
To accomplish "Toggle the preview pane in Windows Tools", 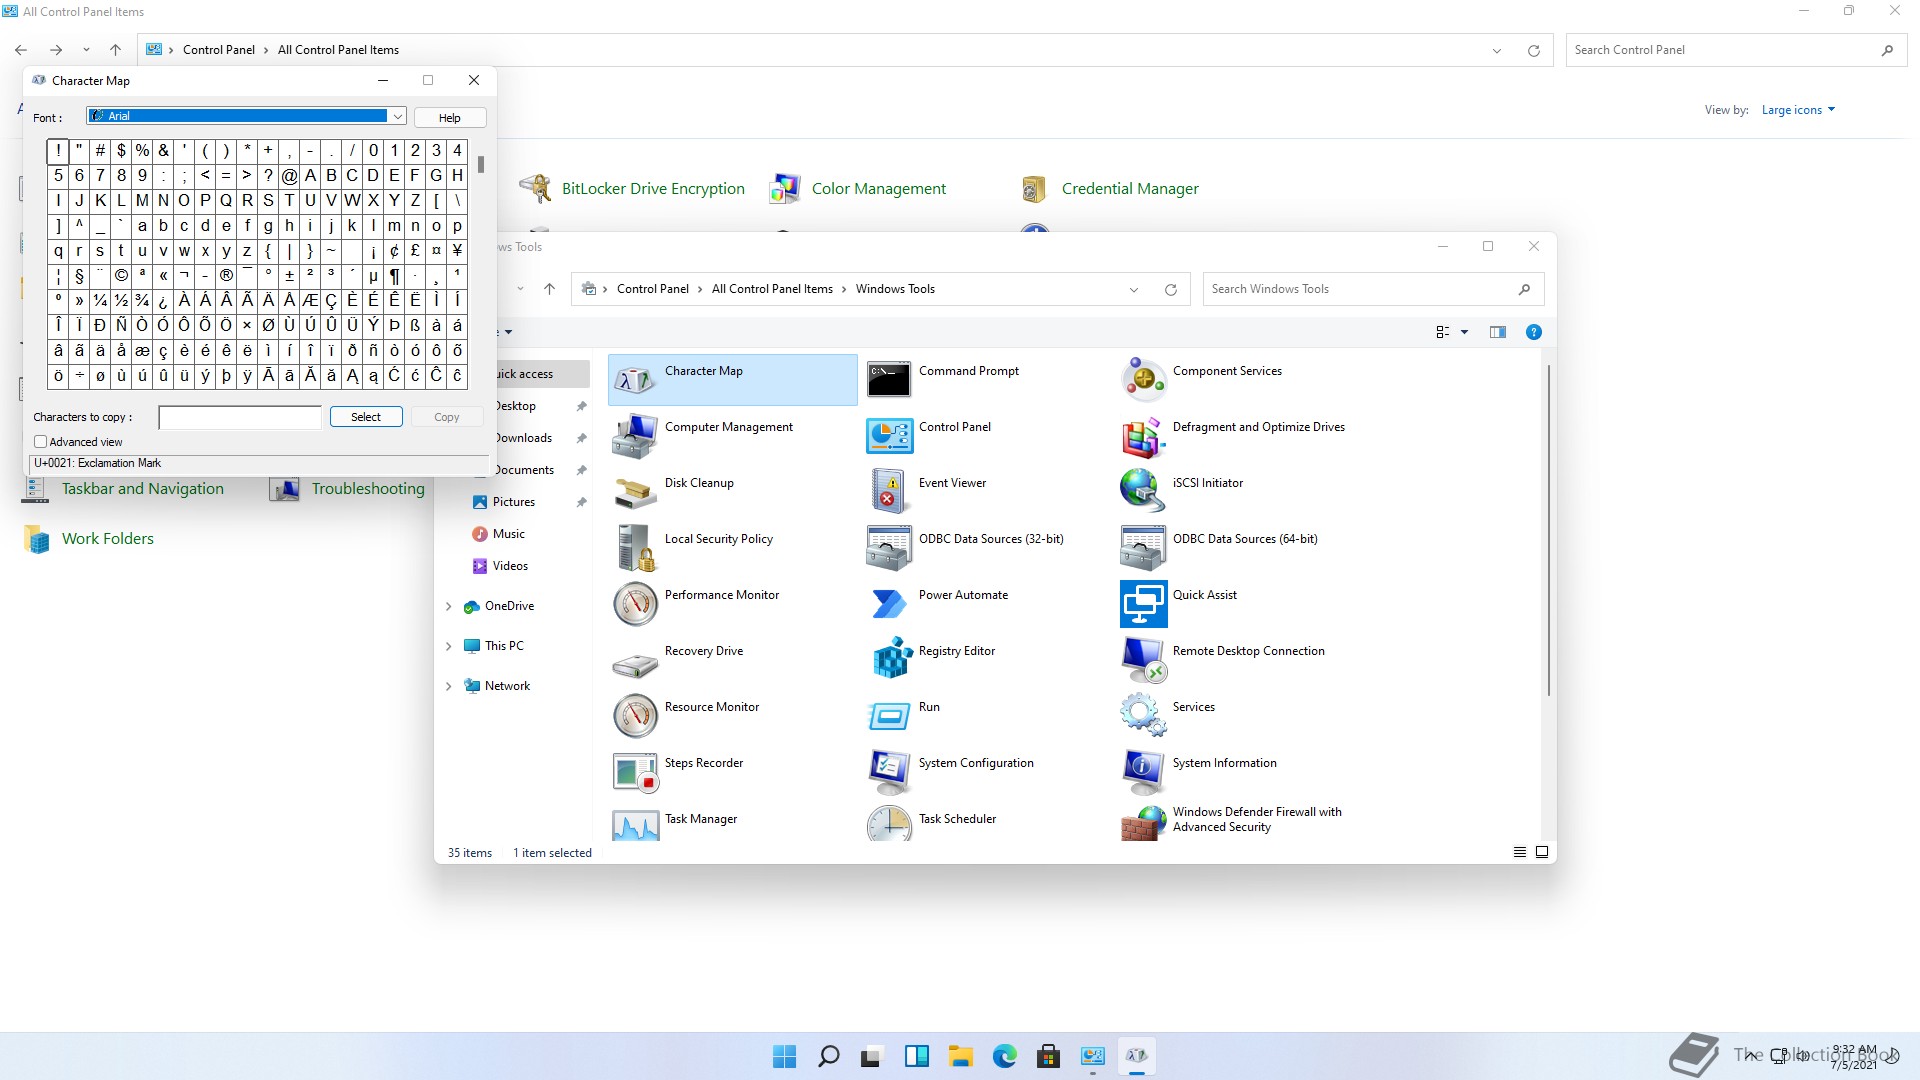I will (x=1497, y=333).
